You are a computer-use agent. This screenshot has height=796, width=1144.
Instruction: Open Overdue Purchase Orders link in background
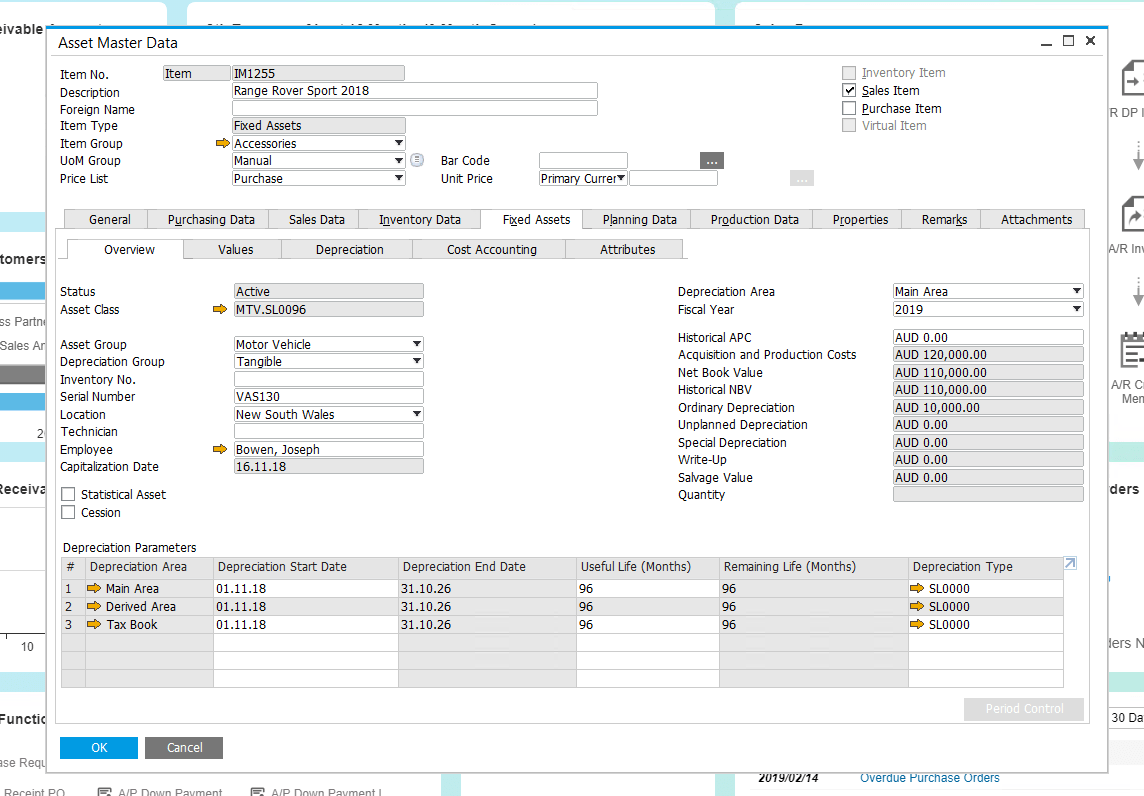(930, 778)
